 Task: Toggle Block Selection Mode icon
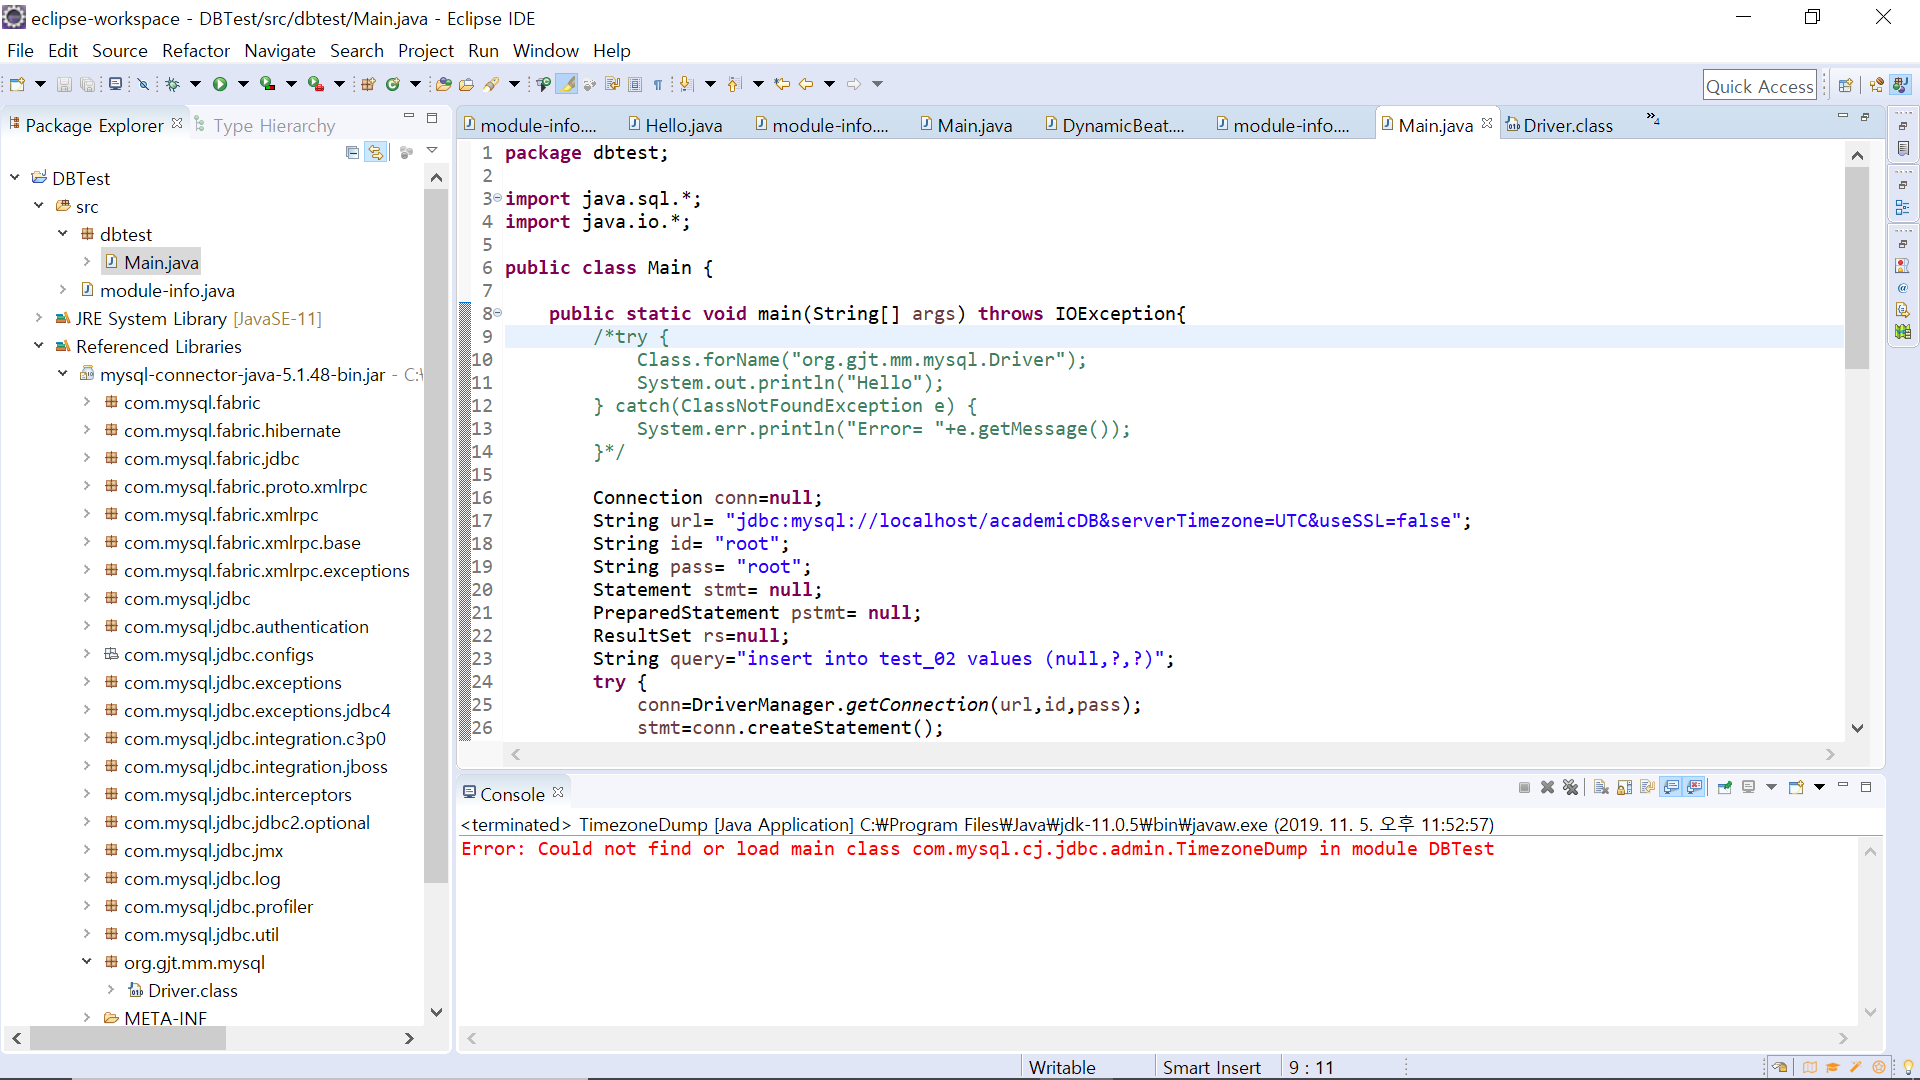click(x=635, y=84)
